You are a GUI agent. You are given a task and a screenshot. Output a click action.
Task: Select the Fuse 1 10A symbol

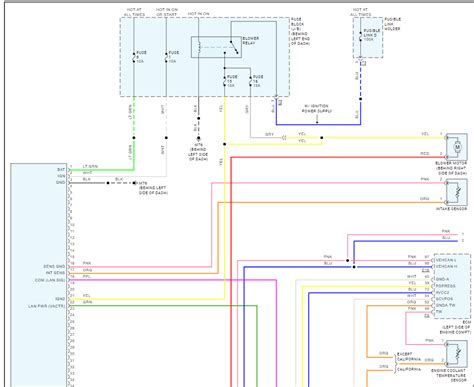pyautogui.click(x=166, y=57)
